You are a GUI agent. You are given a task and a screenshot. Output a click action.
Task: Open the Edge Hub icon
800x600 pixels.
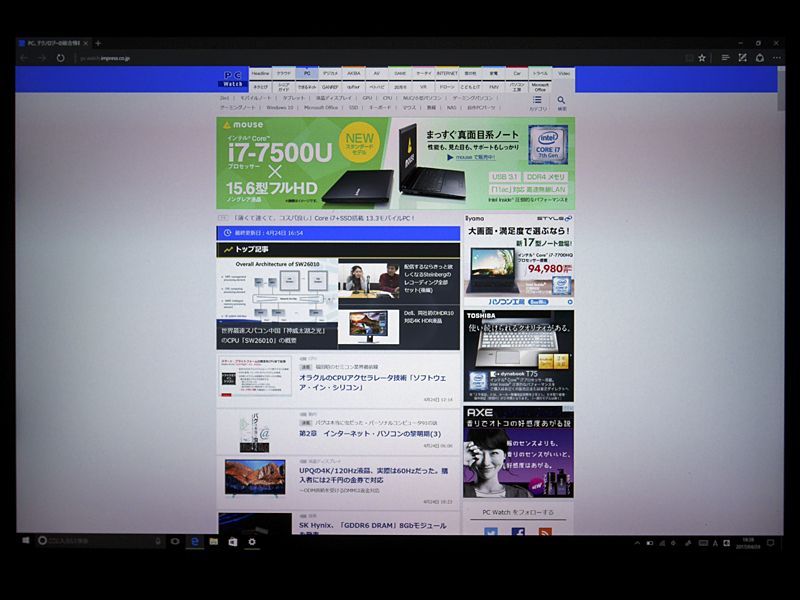coord(725,58)
